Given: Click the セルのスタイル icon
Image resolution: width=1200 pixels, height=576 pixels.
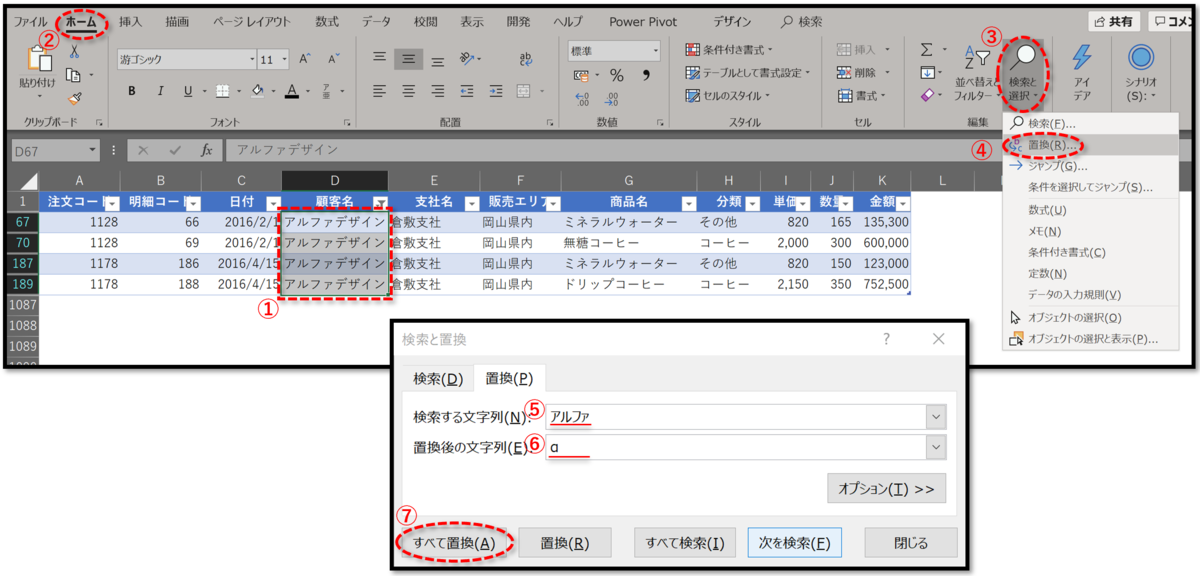Looking at the screenshot, I should [694, 96].
